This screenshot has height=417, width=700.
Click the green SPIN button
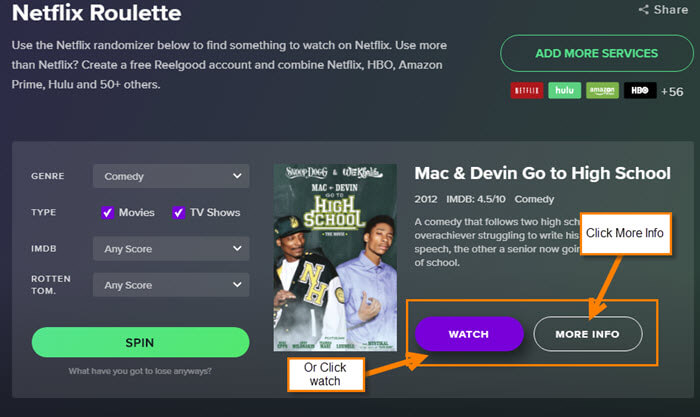140,342
